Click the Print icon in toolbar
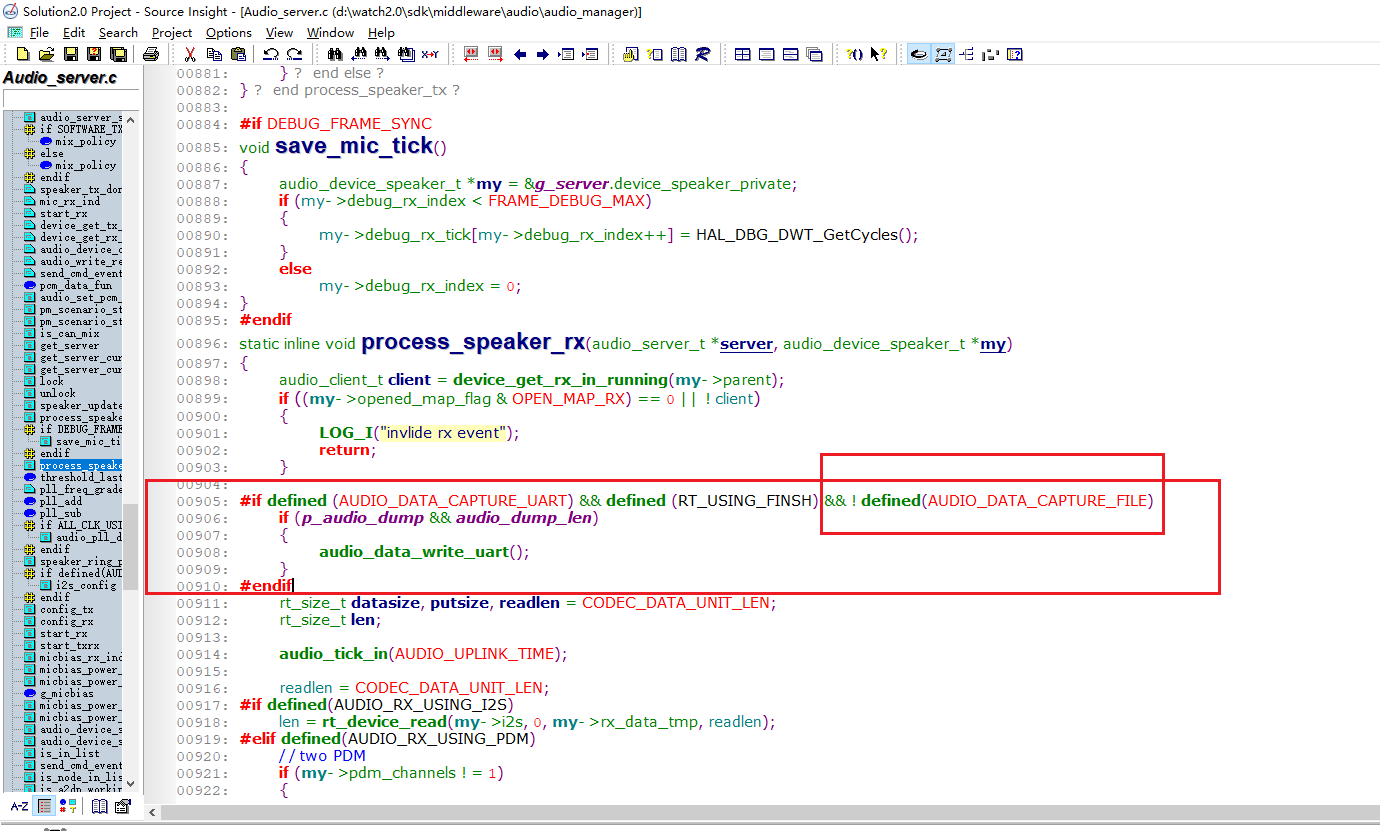1380x831 pixels. click(150, 54)
